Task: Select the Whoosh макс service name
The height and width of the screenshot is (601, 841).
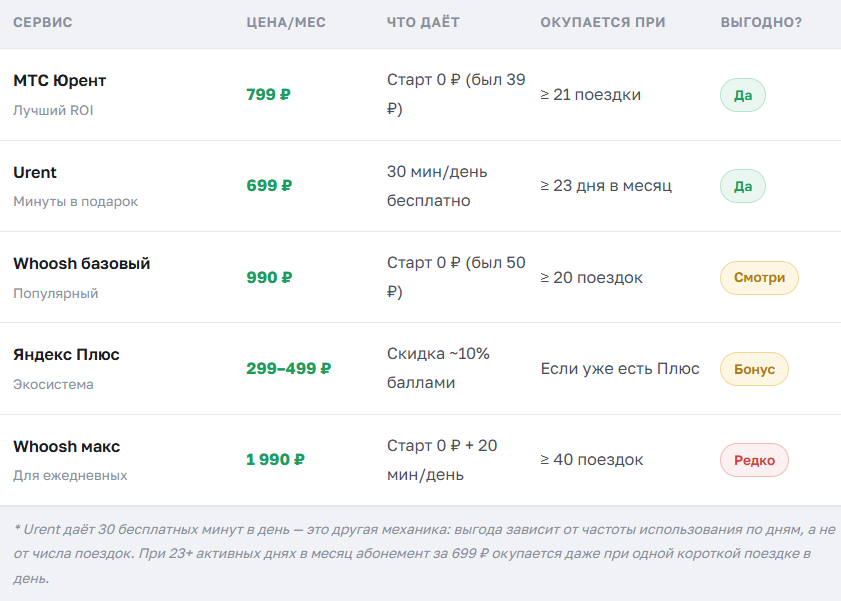Action: [67, 447]
